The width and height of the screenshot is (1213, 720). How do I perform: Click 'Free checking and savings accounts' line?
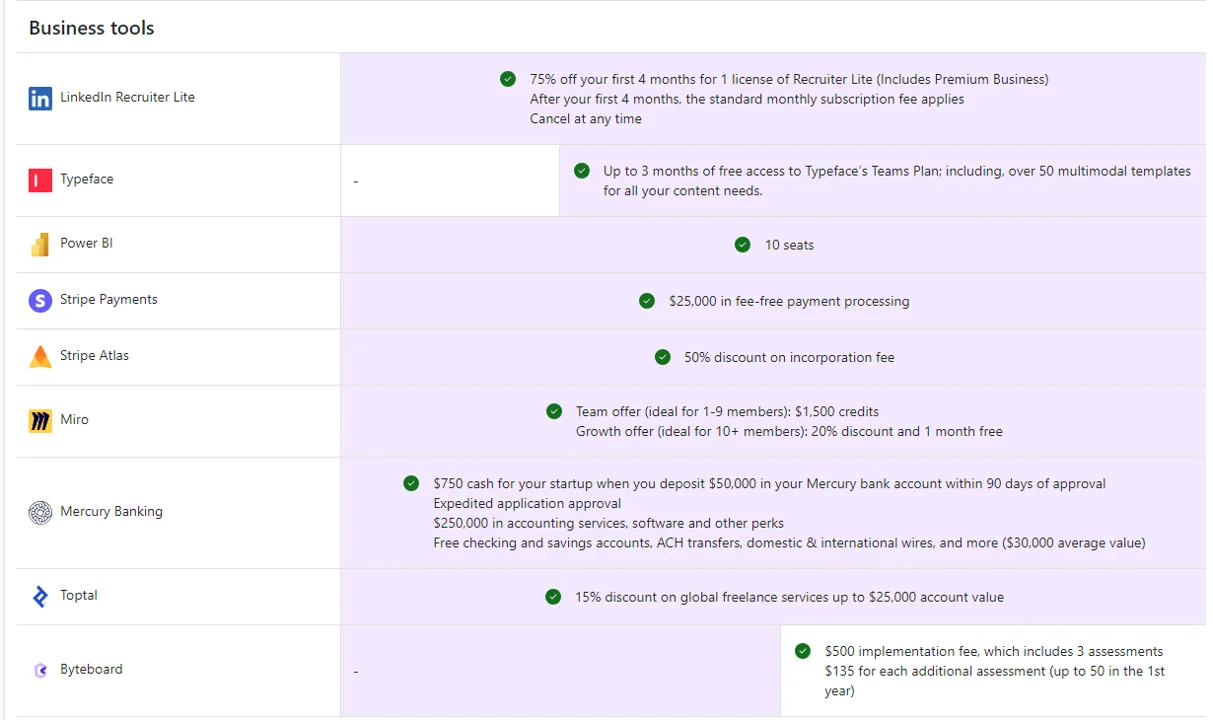coord(789,543)
